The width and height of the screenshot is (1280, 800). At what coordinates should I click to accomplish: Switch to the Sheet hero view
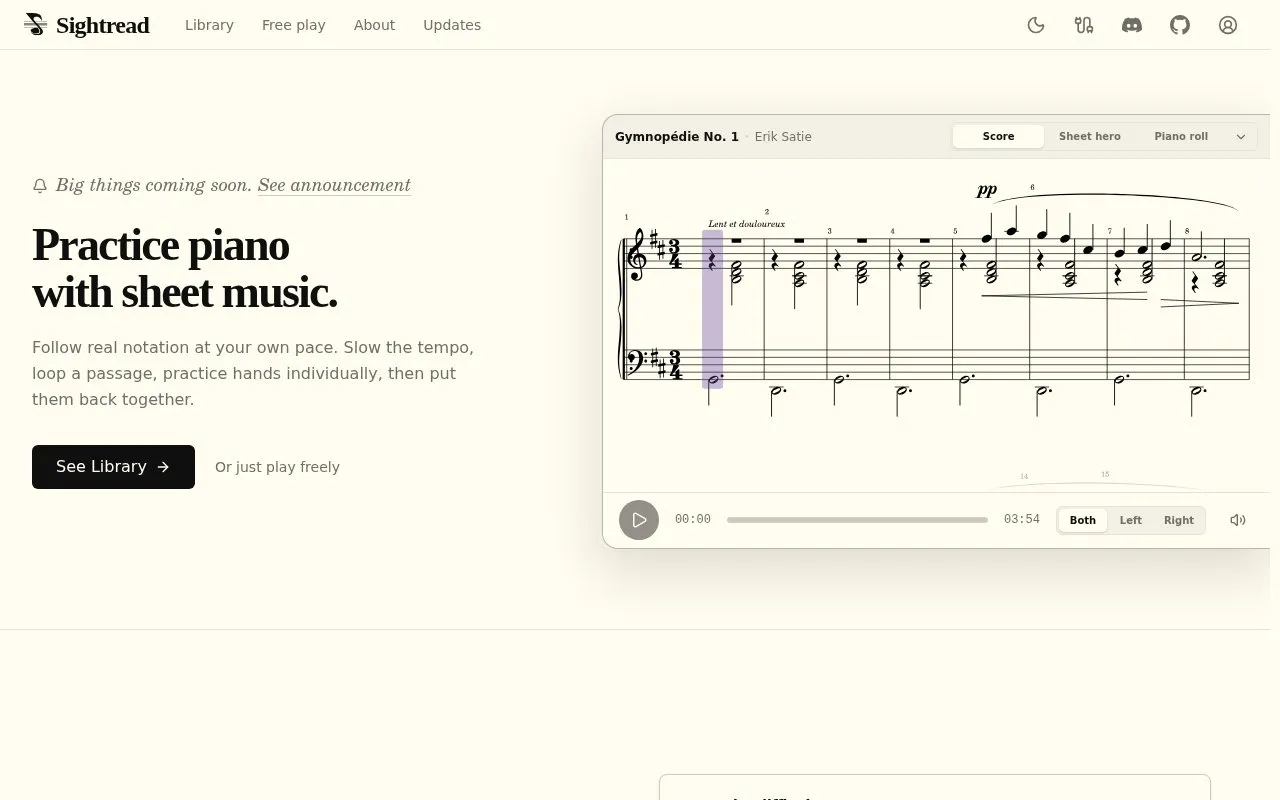click(x=1089, y=137)
